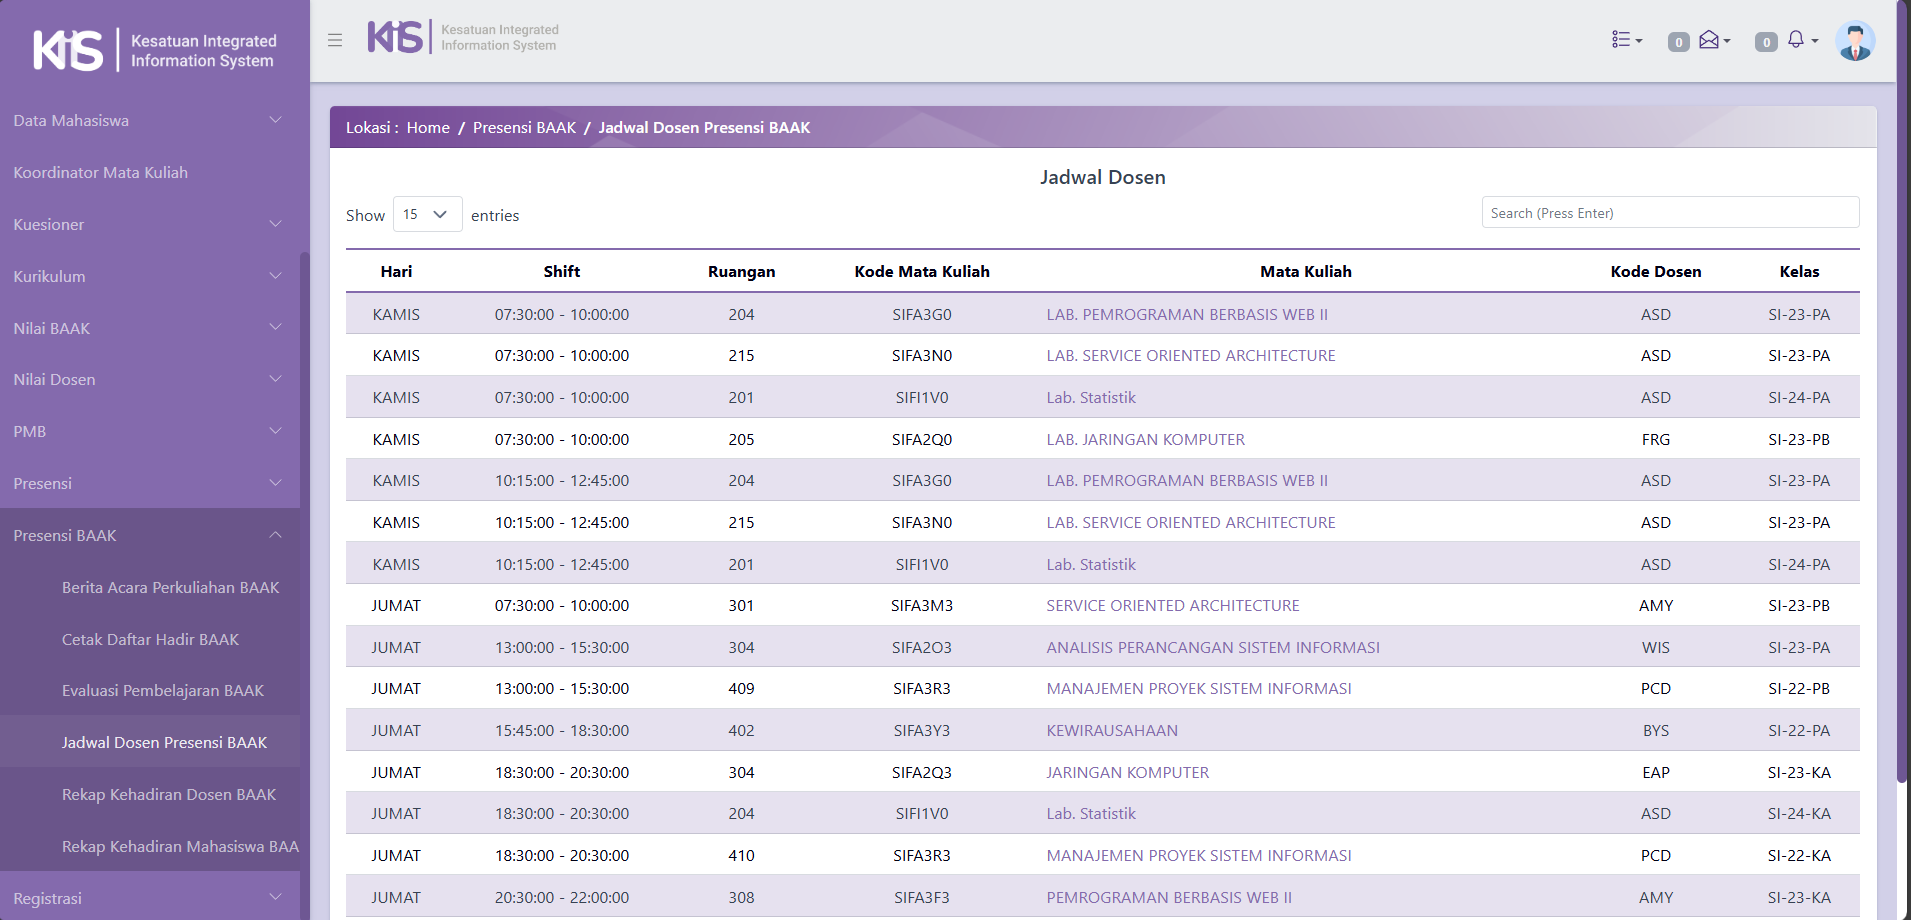Open the entries-per-page dropdown showing 15
This screenshot has width=1911, height=920.
[x=427, y=214]
